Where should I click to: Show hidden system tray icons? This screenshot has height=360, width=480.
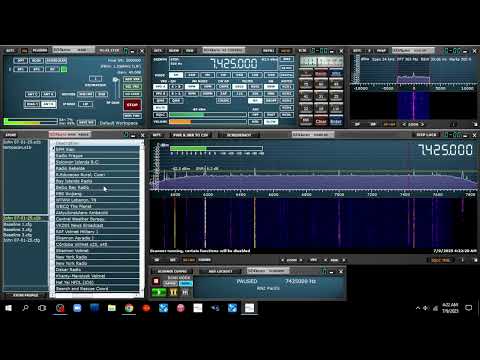[418, 308]
